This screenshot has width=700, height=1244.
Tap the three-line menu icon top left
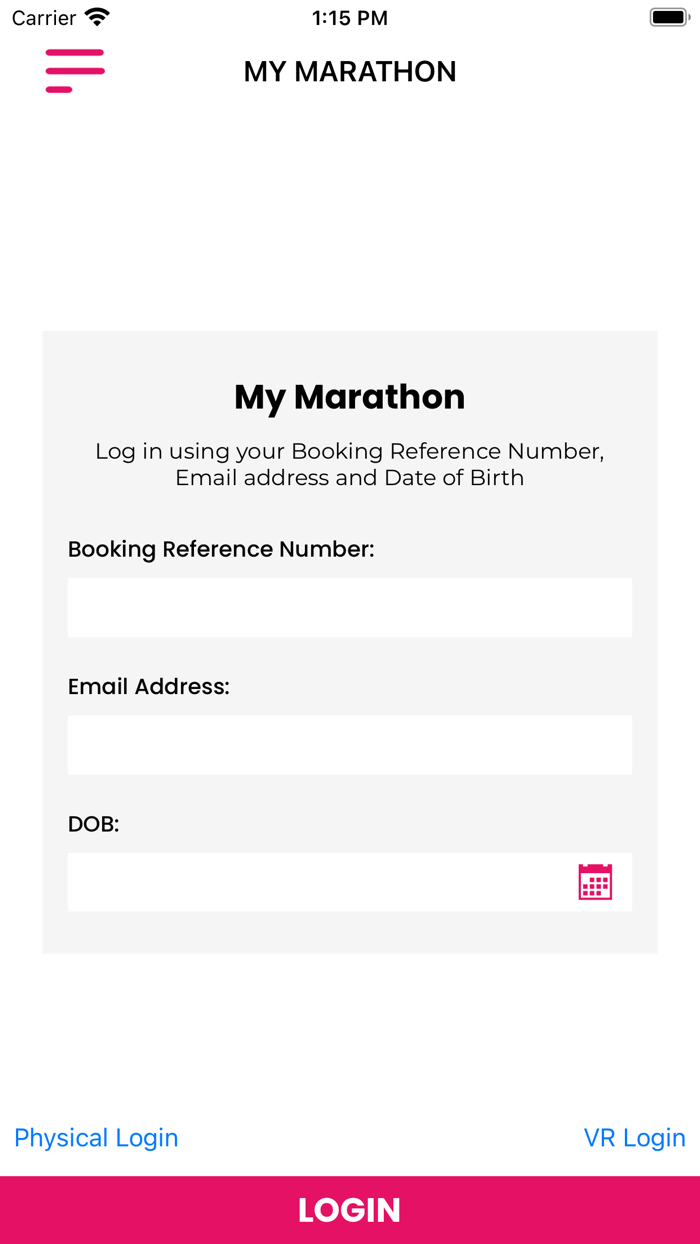coord(75,71)
